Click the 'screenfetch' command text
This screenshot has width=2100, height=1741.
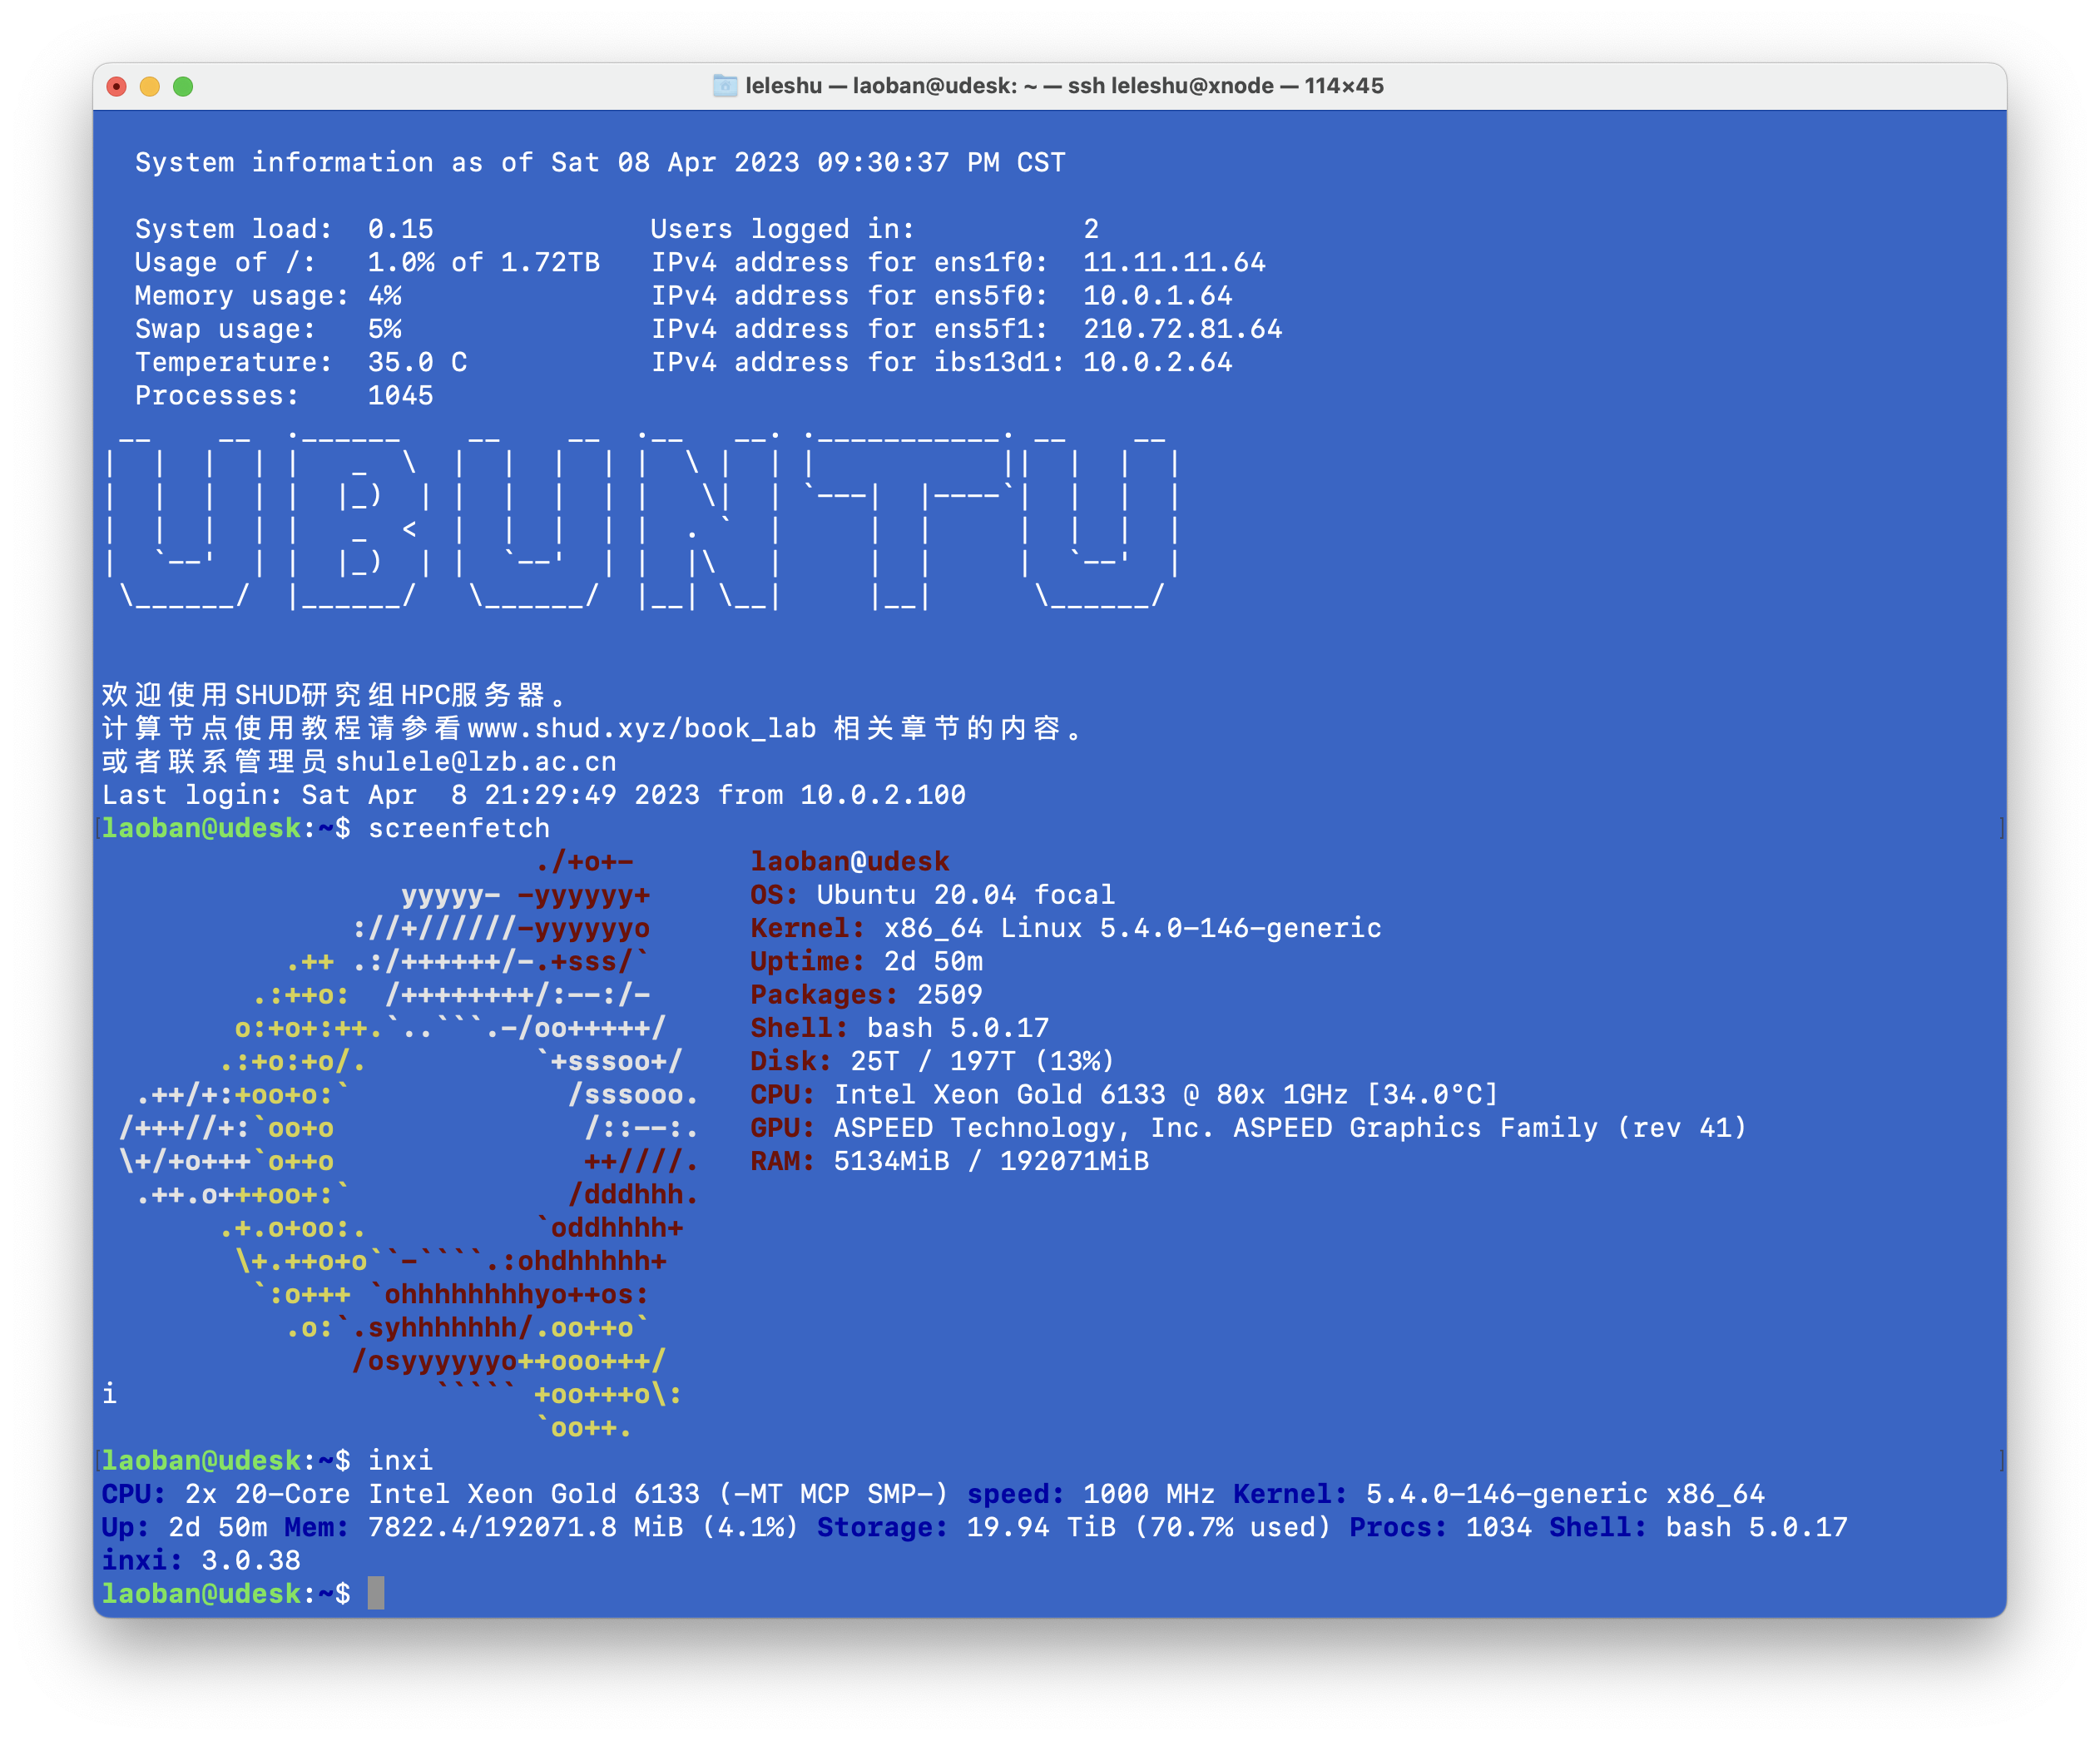pyautogui.click(x=459, y=828)
